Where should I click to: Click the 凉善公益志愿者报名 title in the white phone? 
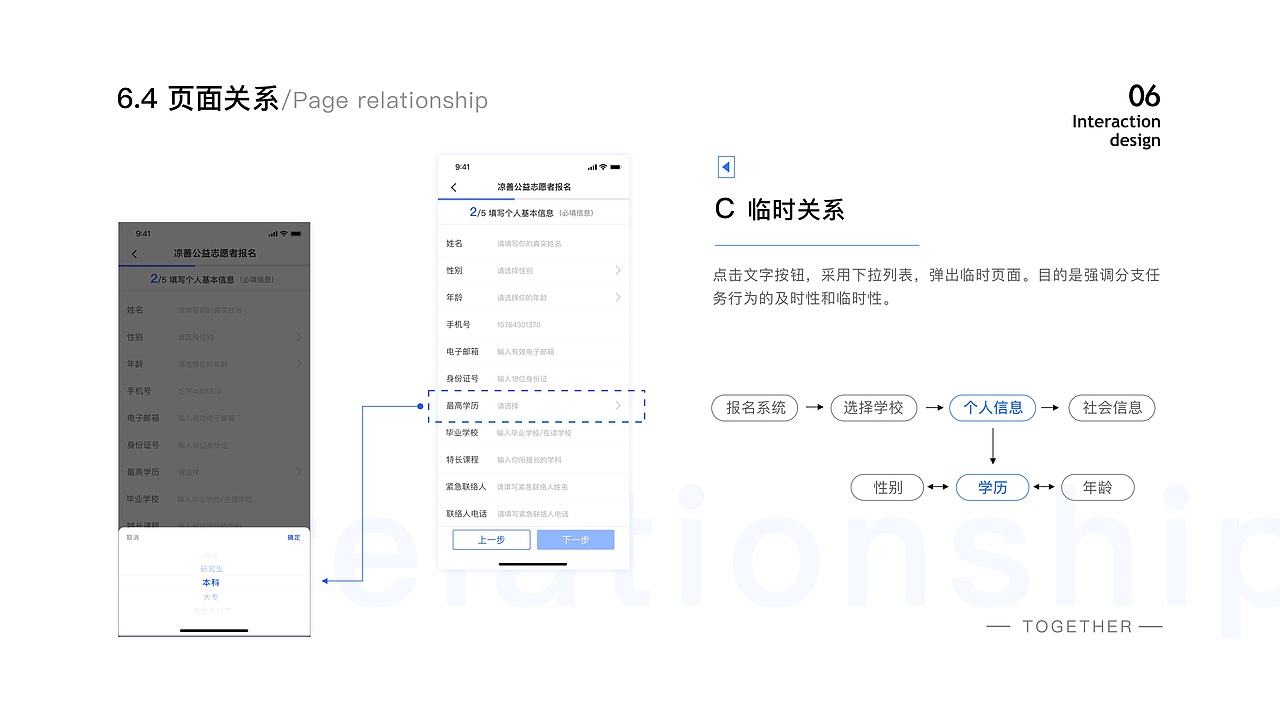tap(534, 187)
